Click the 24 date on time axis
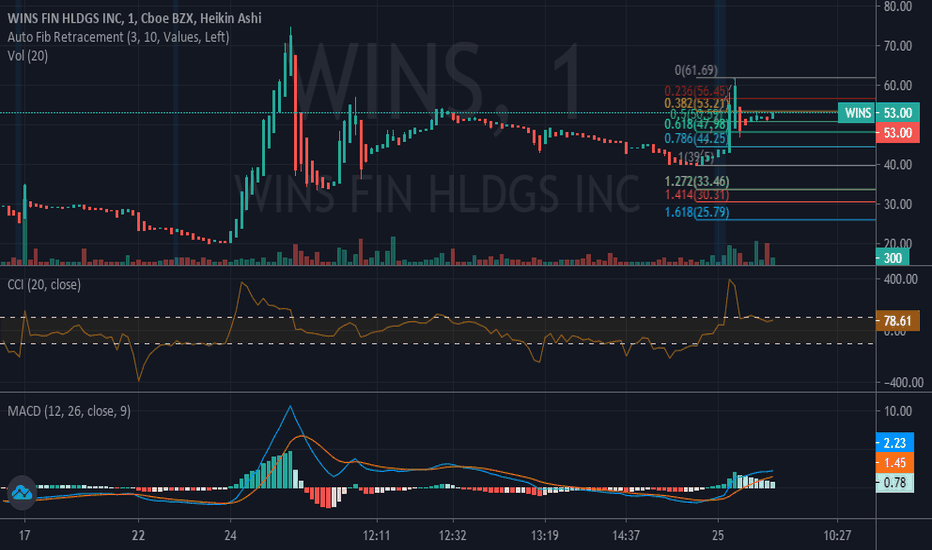 point(231,536)
